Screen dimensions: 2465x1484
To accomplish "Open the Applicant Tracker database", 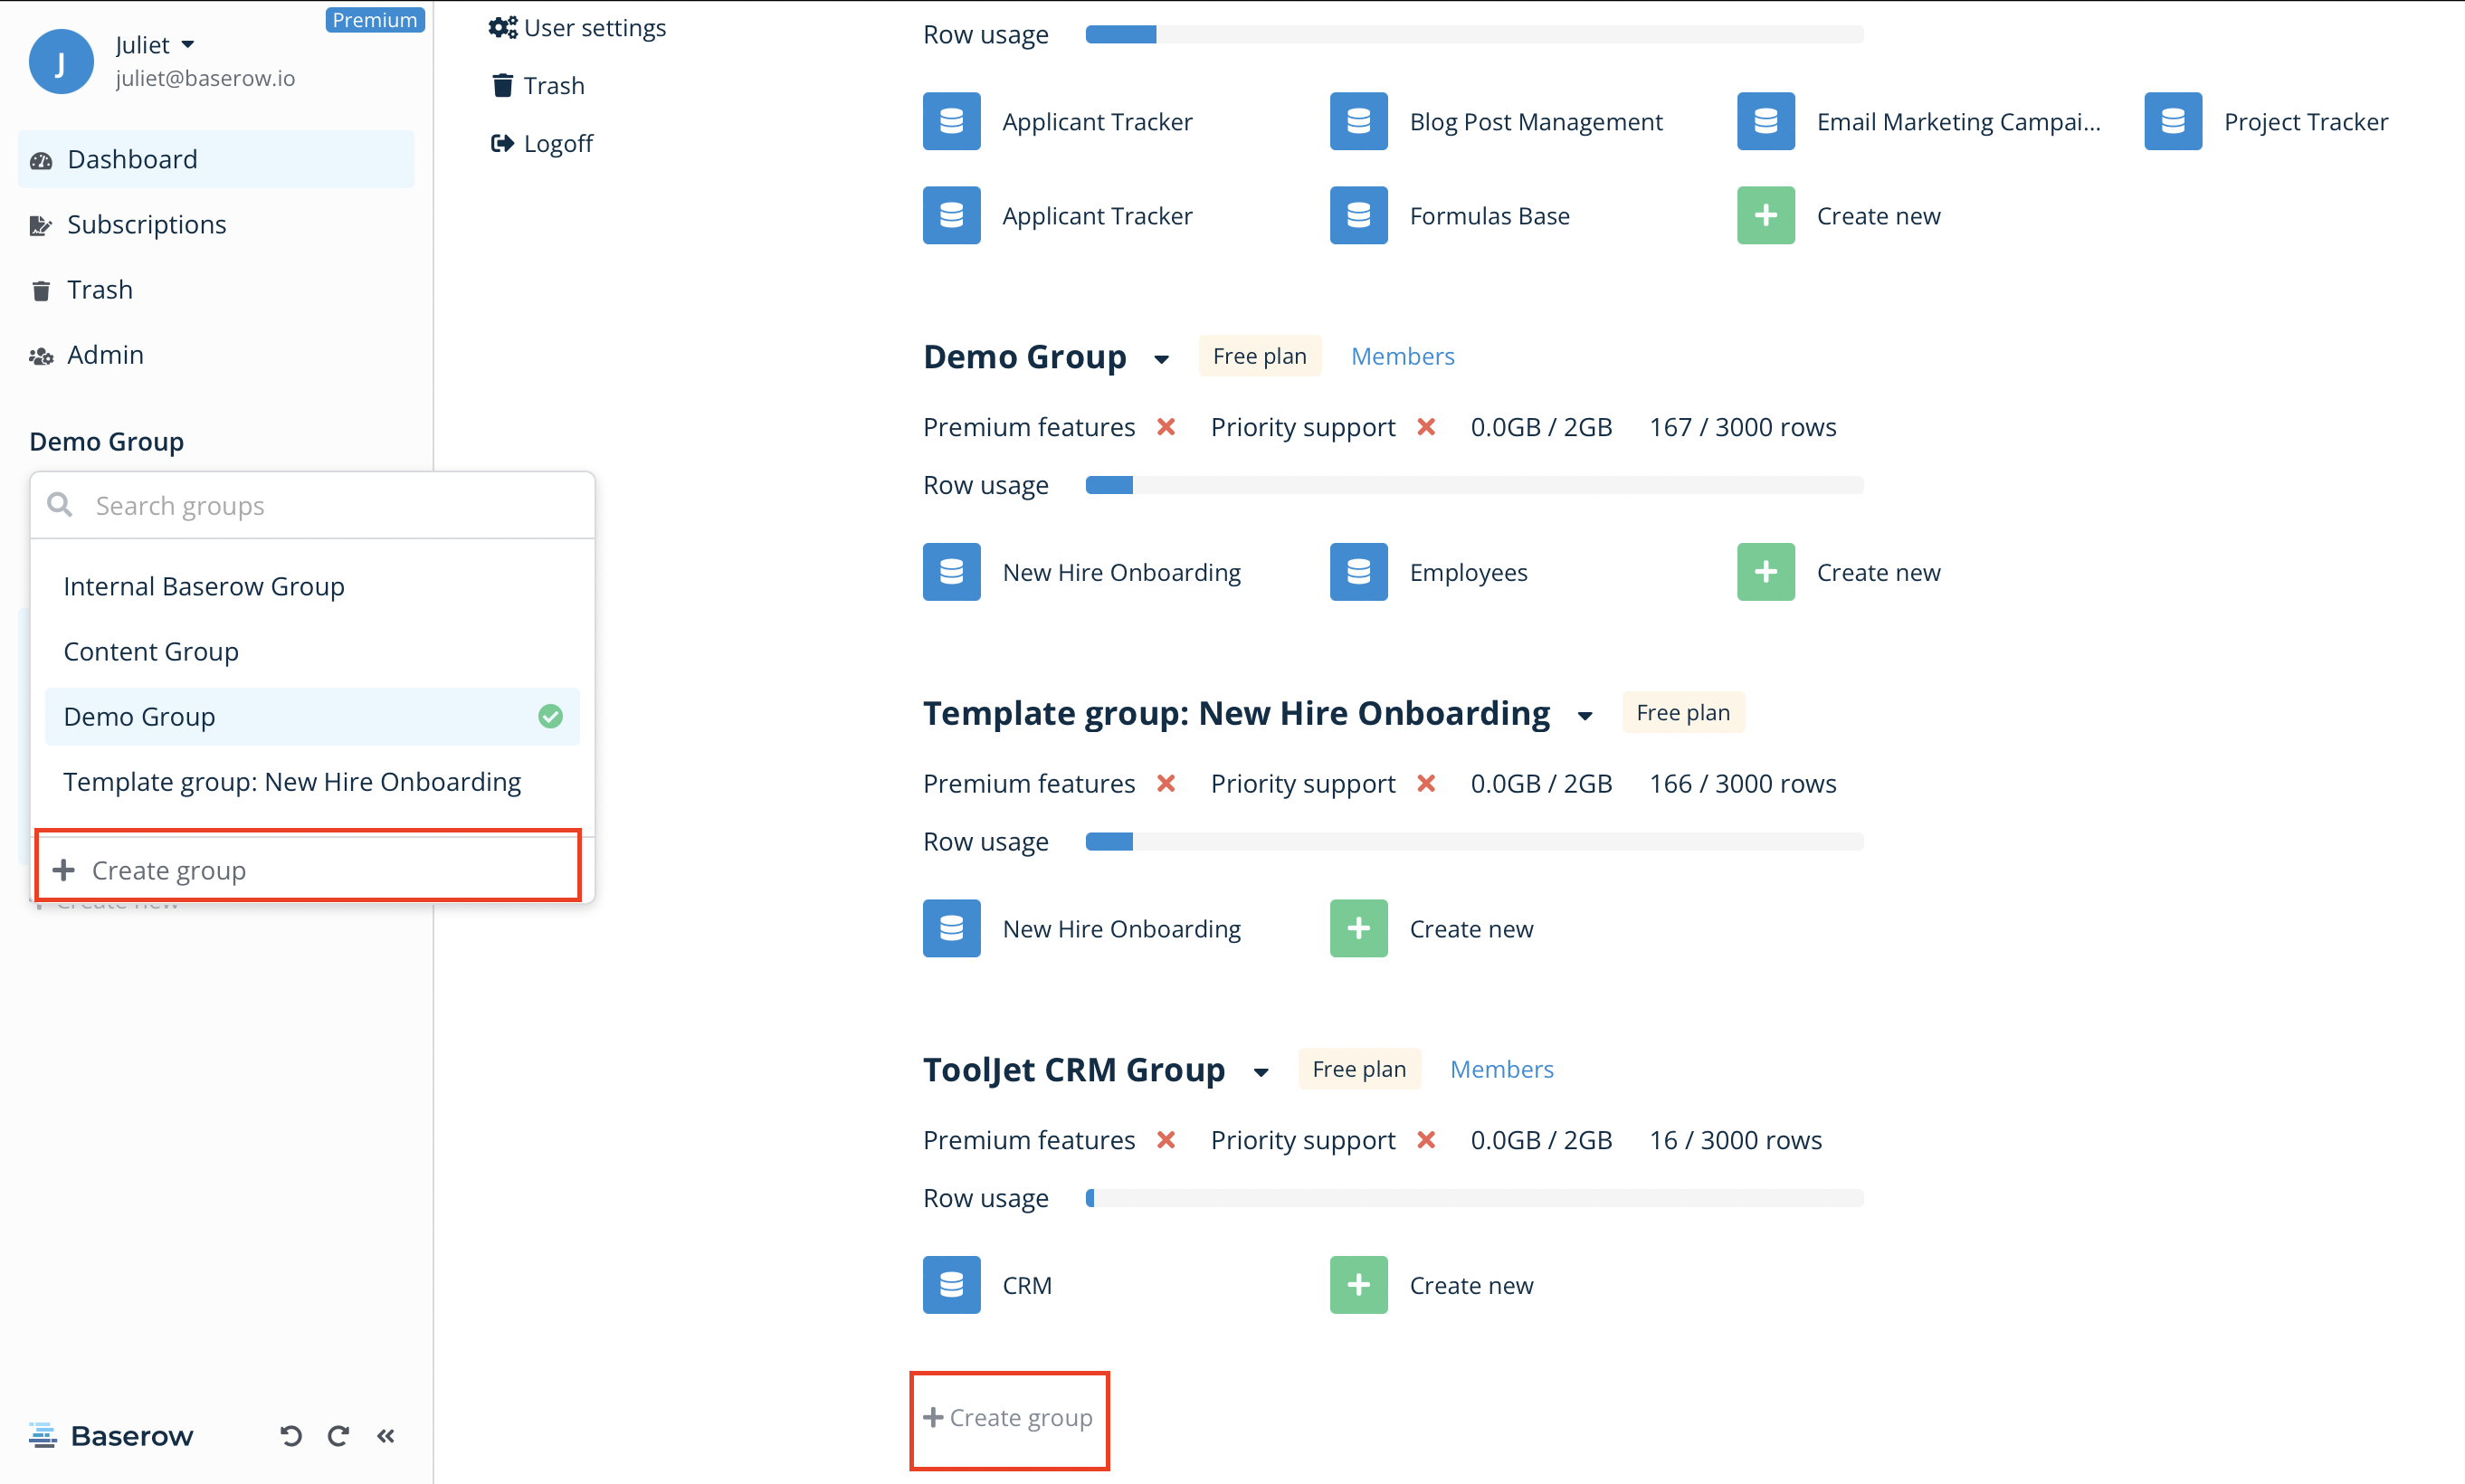I will pos(1096,121).
